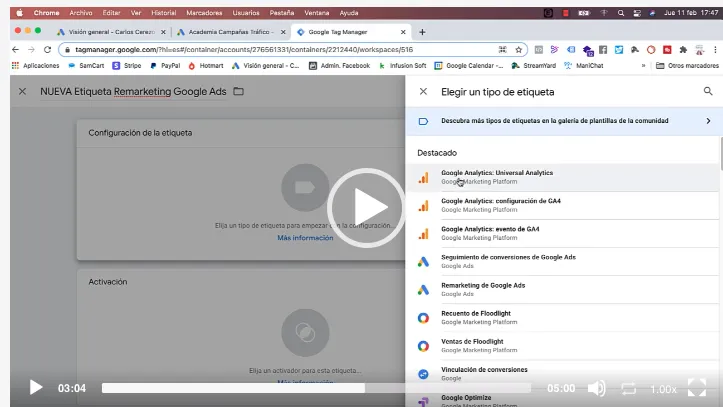Click the evento de GA4 Analytics icon
The height and width of the screenshot is (407, 723).
coord(423,234)
